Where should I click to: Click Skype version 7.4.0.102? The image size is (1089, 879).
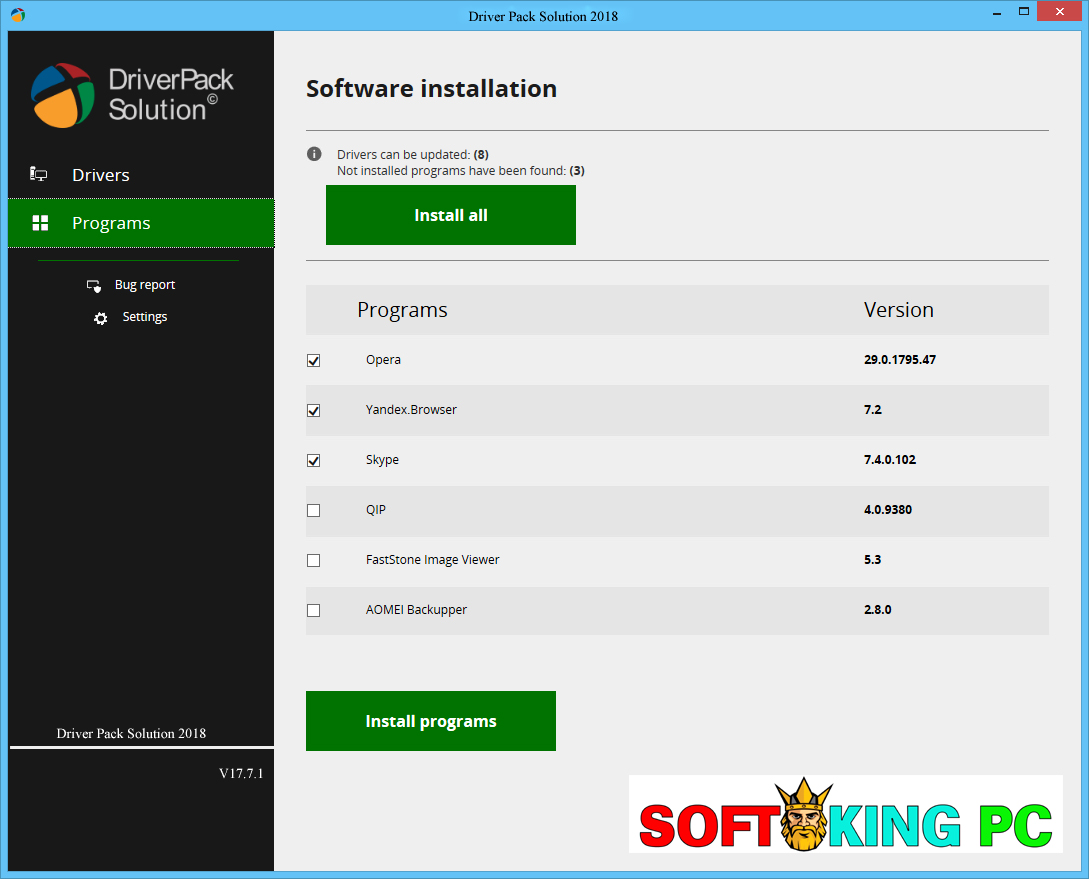coord(890,460)
